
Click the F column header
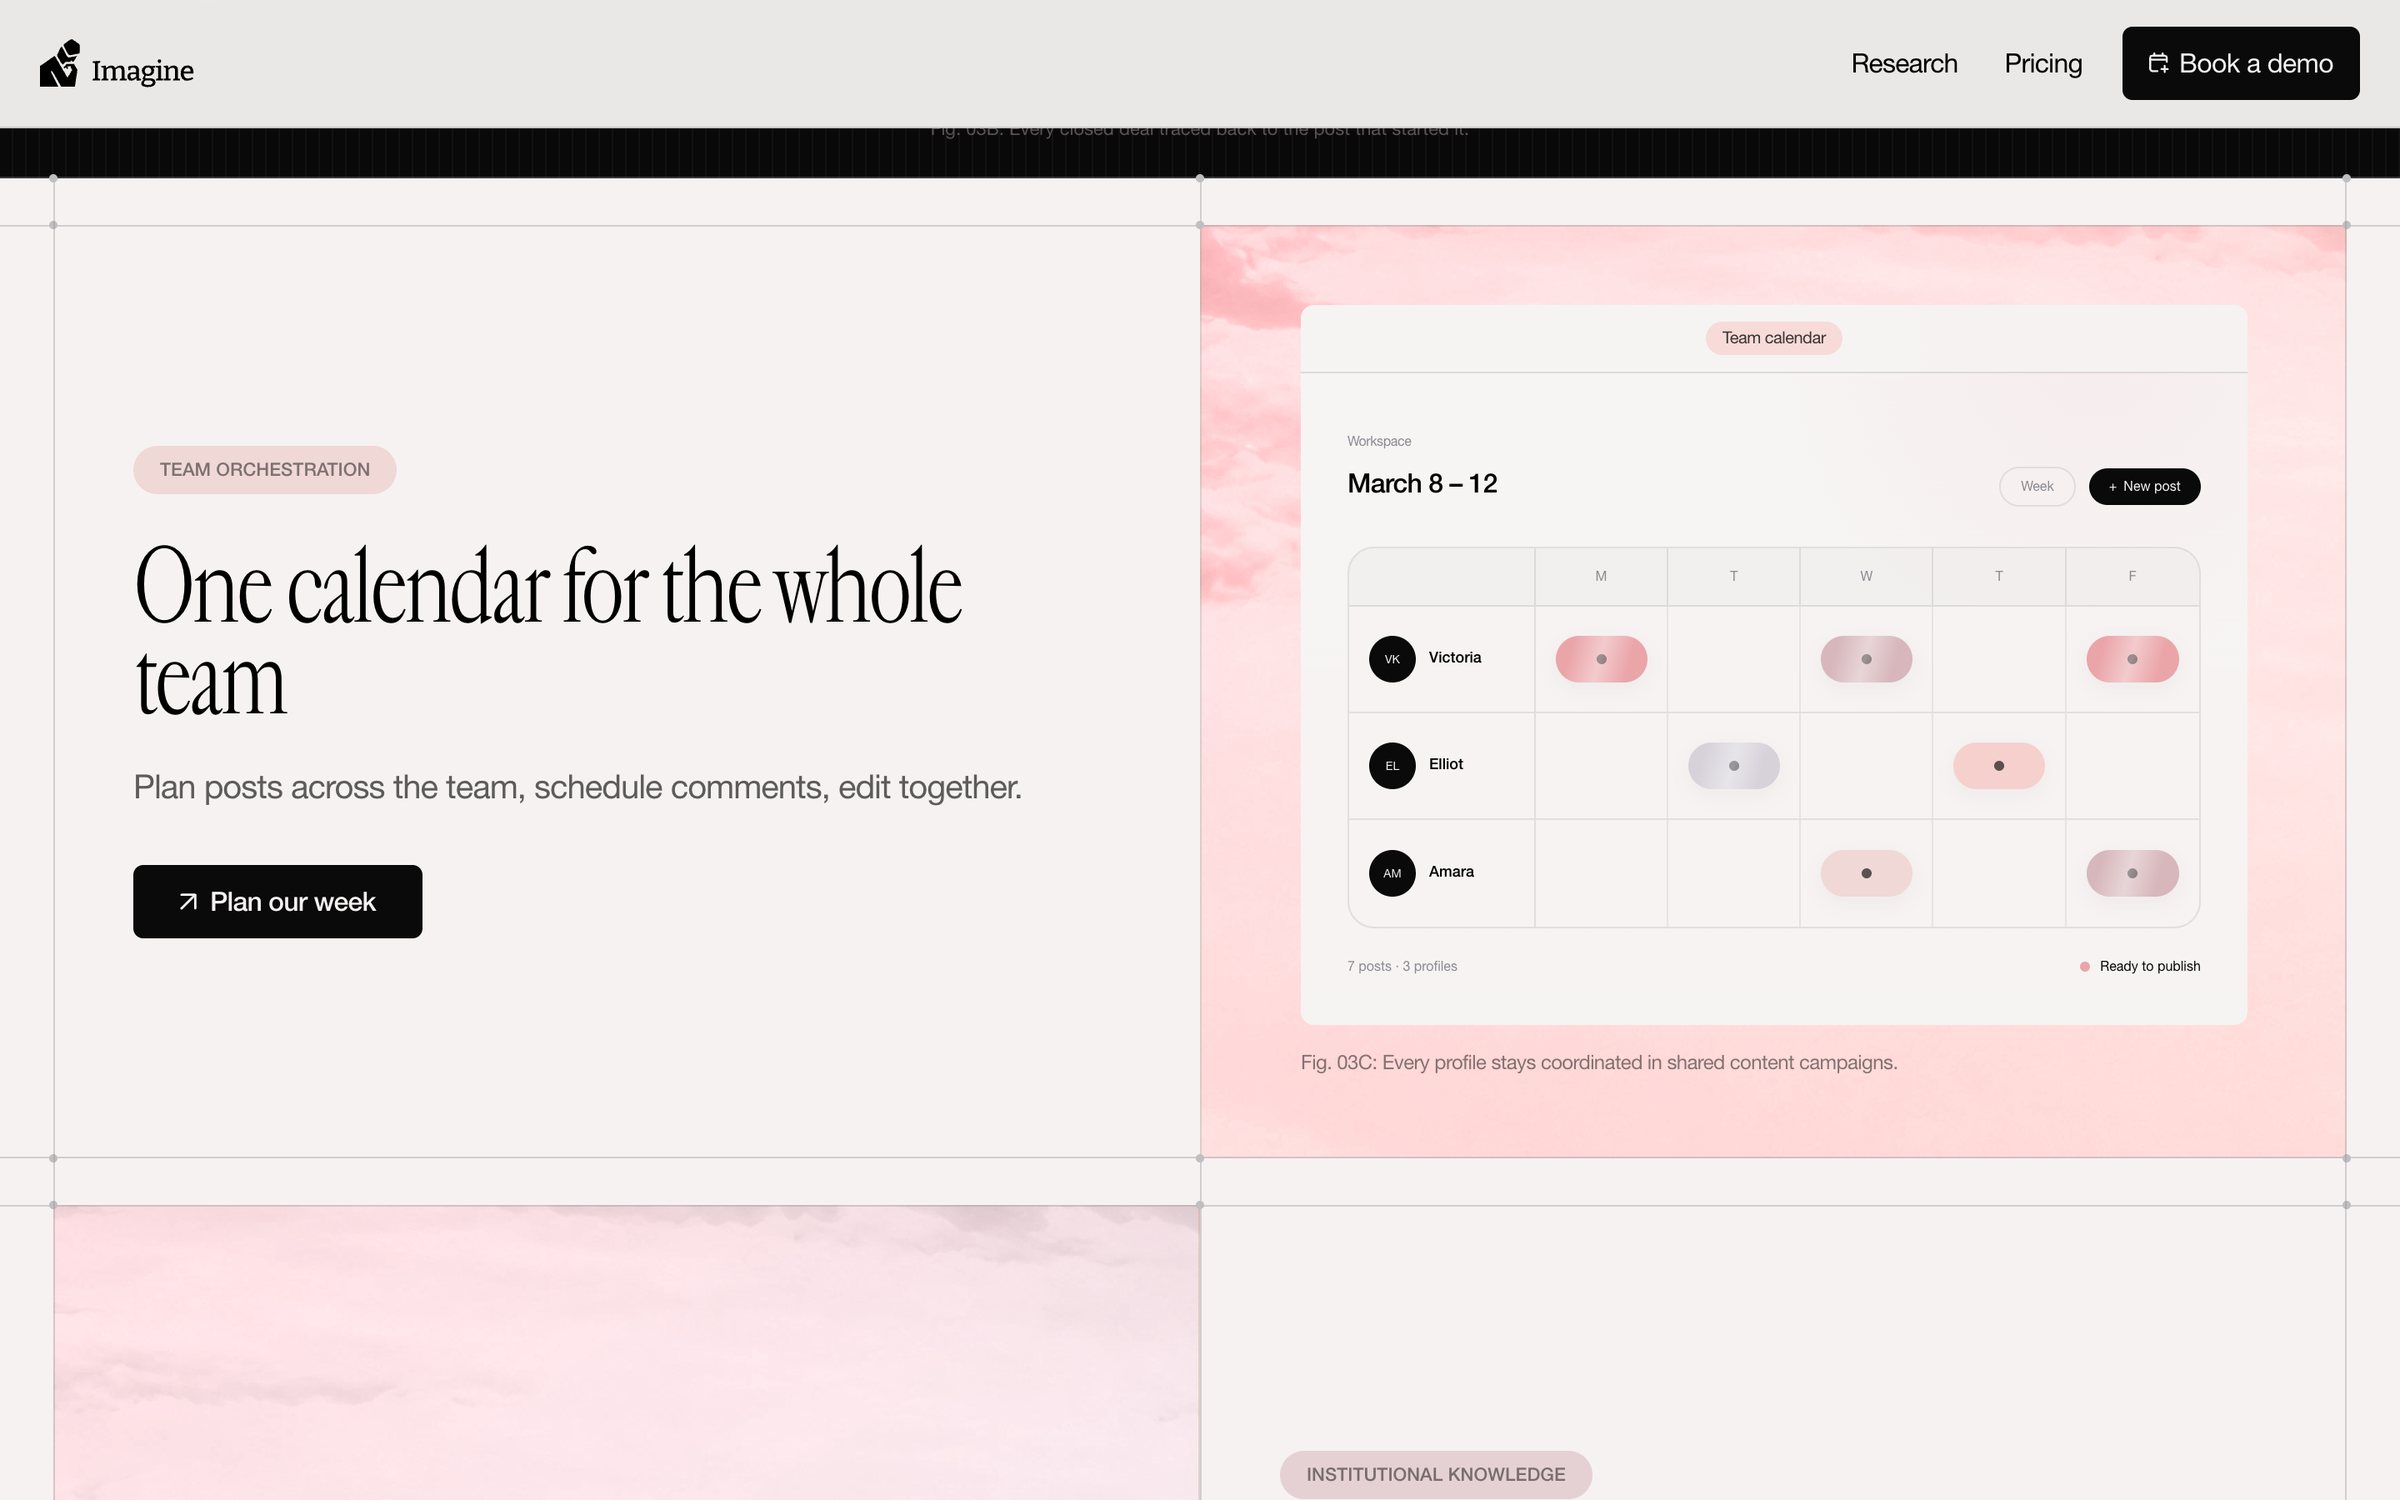(2132, 576)
